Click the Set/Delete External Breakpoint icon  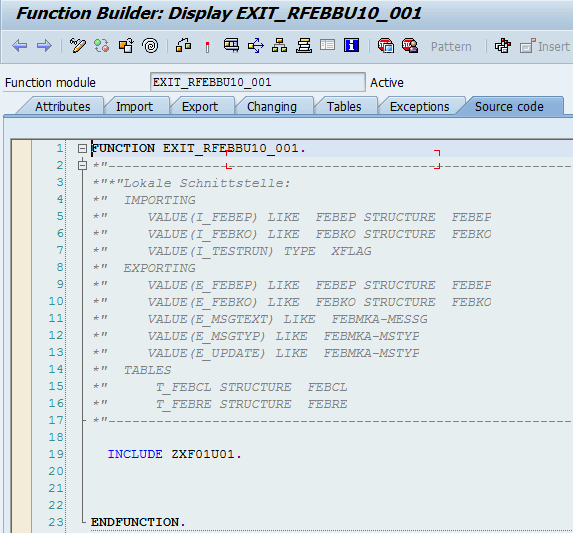(x=410, y=46)
